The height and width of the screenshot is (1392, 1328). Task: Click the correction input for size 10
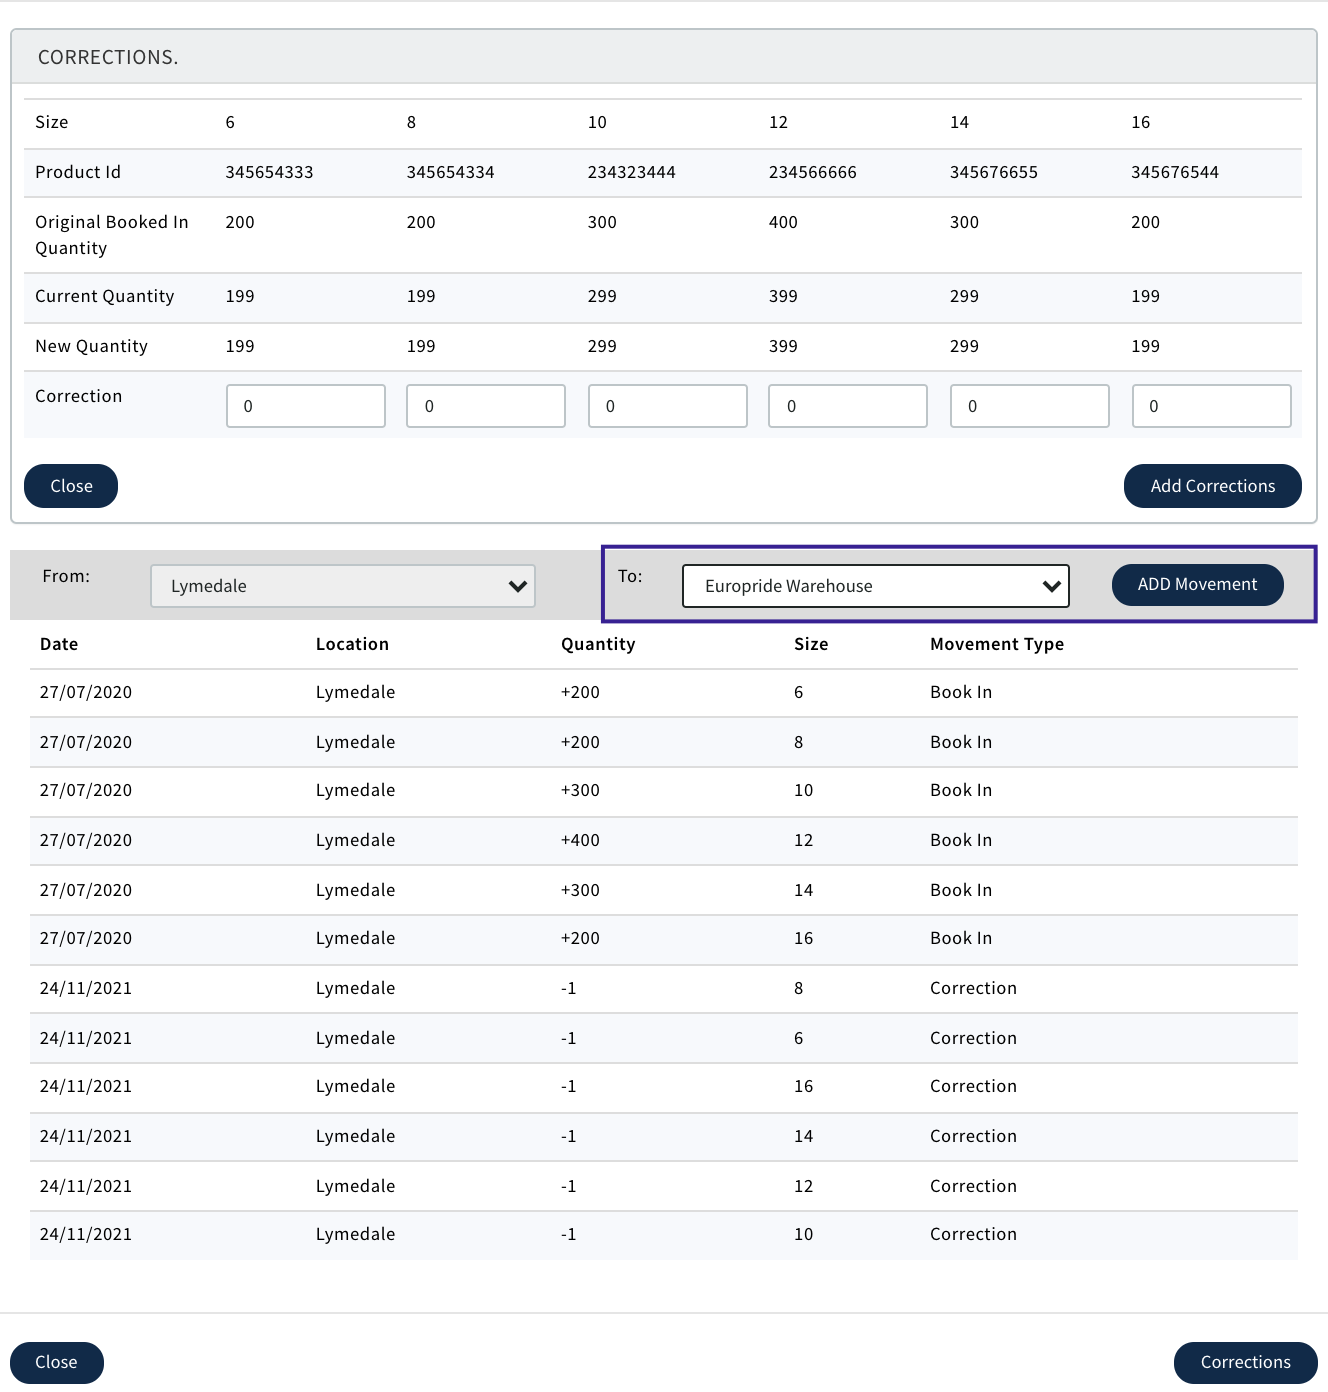point(667,406)
